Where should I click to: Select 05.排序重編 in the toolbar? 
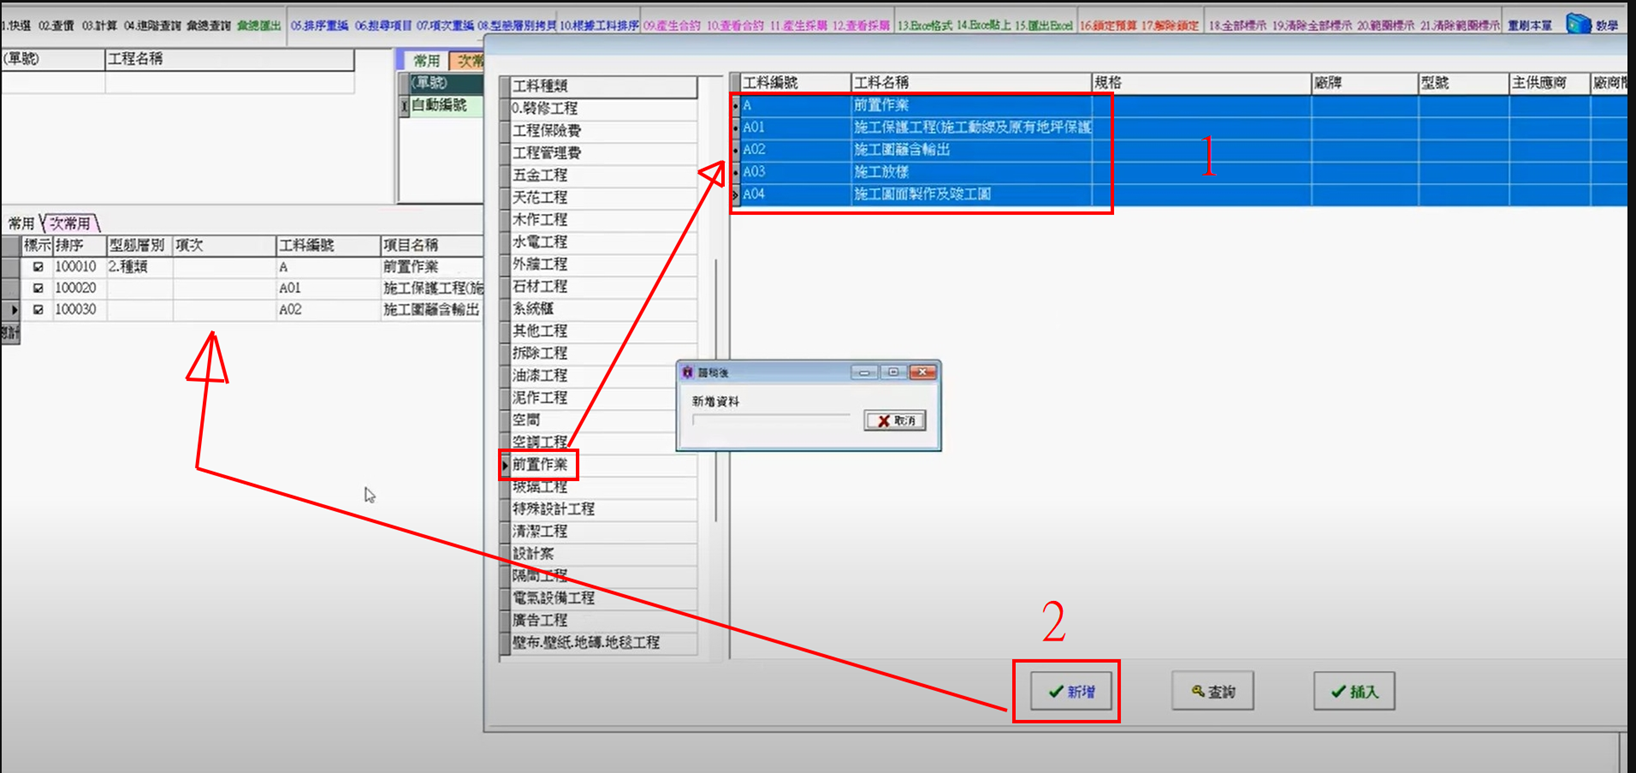click(319, 25)
